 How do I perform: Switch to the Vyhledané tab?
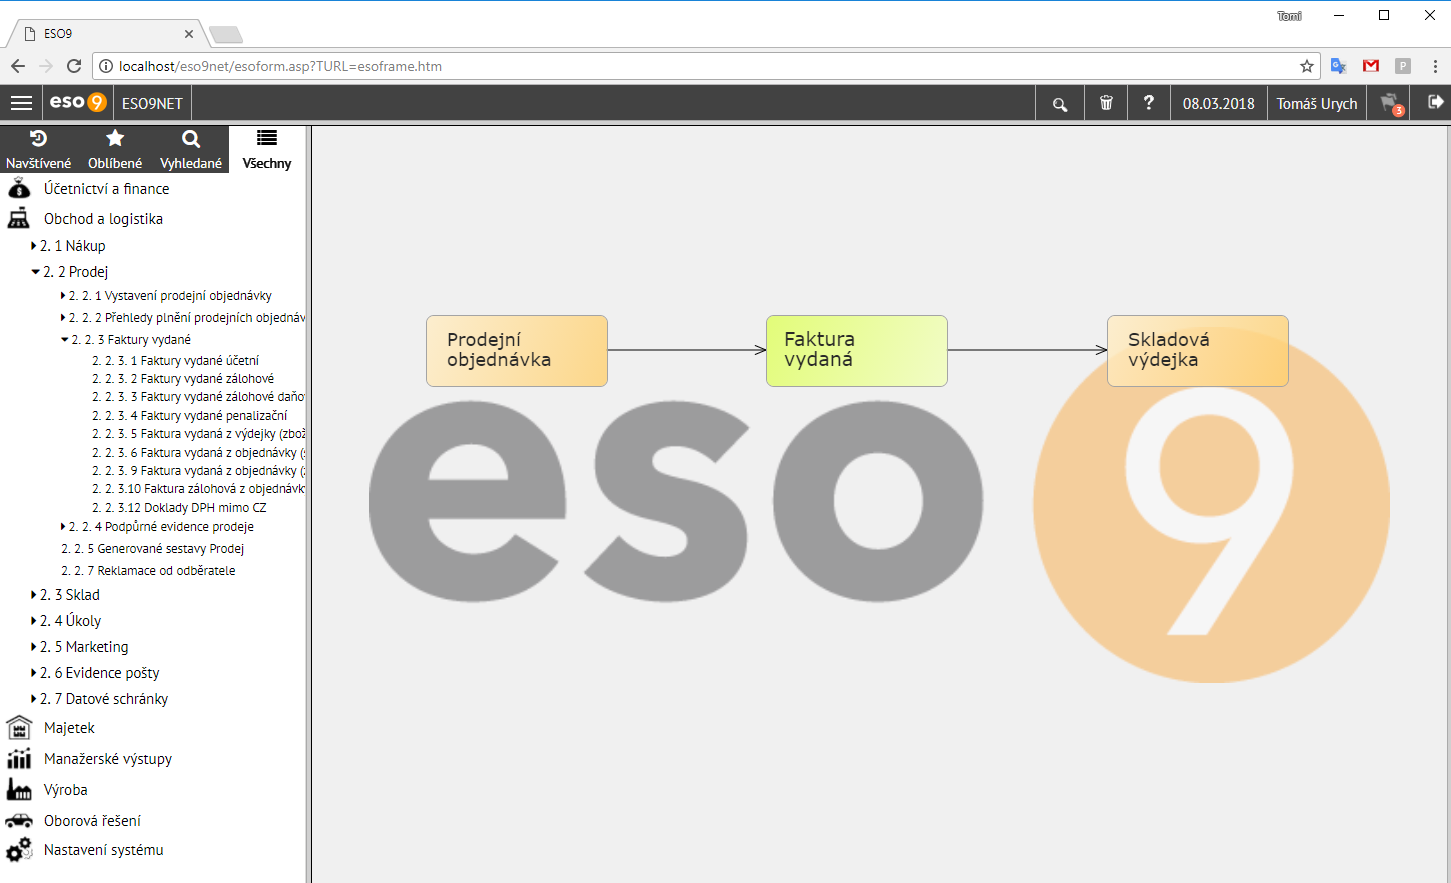coord(191,149)
